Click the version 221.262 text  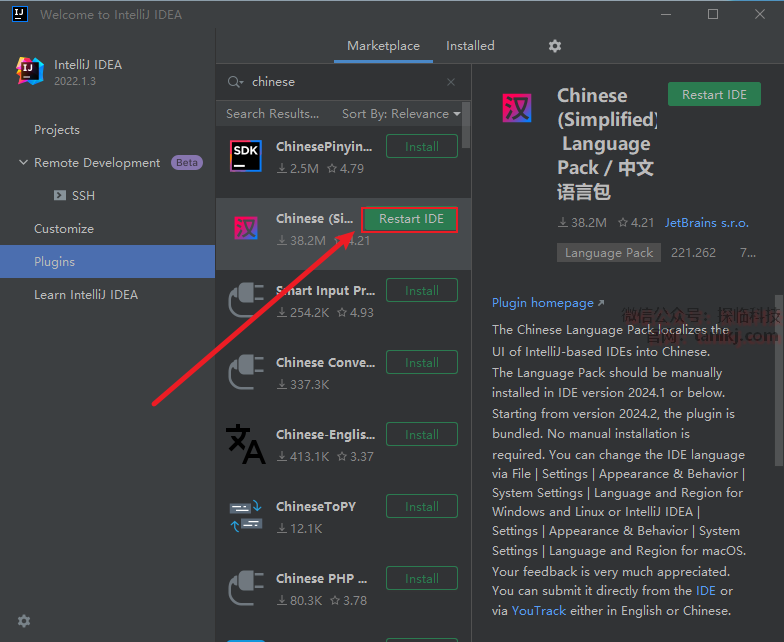point(693,253)
